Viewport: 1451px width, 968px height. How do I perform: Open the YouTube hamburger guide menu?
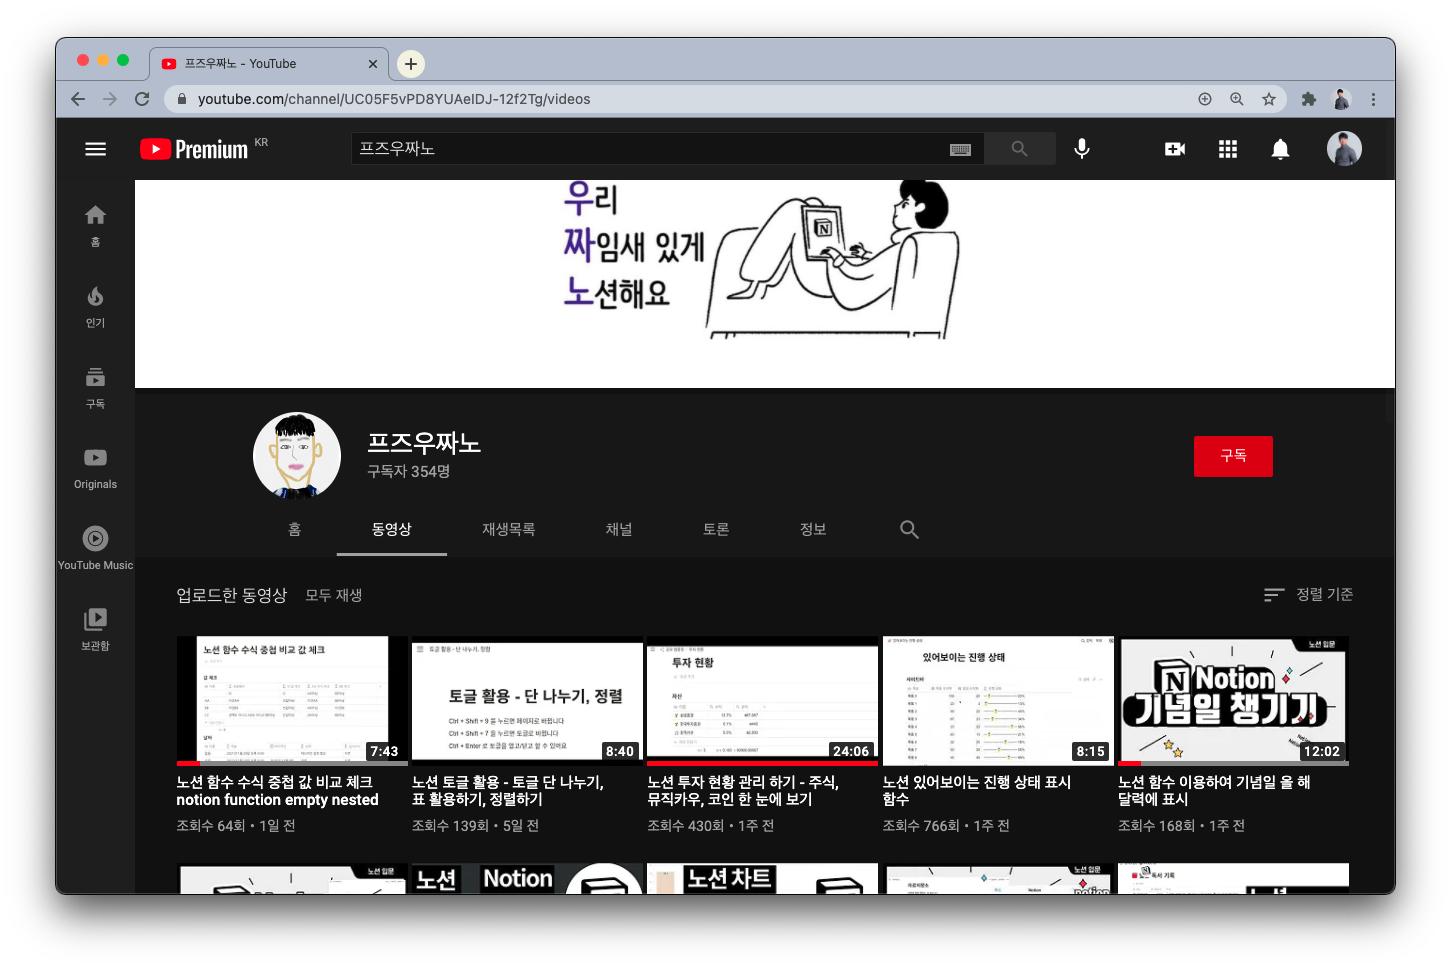click(x=95, y=149)
